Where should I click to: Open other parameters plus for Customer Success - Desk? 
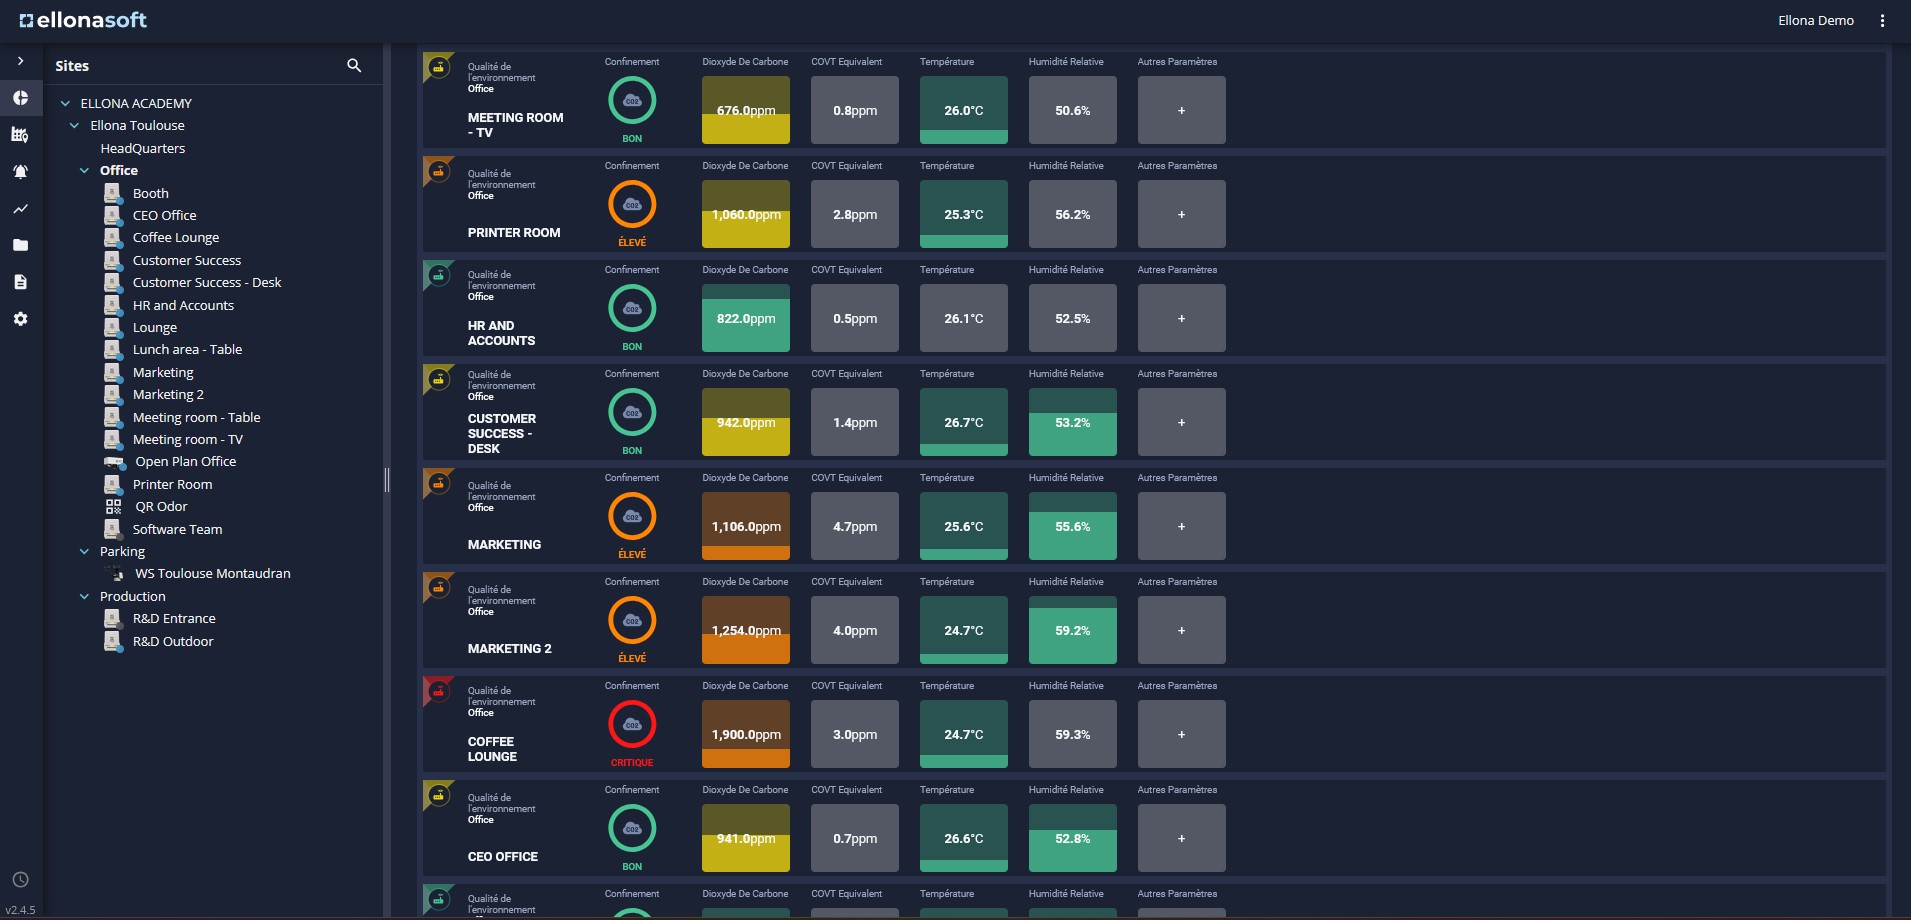coord(1181,422)
